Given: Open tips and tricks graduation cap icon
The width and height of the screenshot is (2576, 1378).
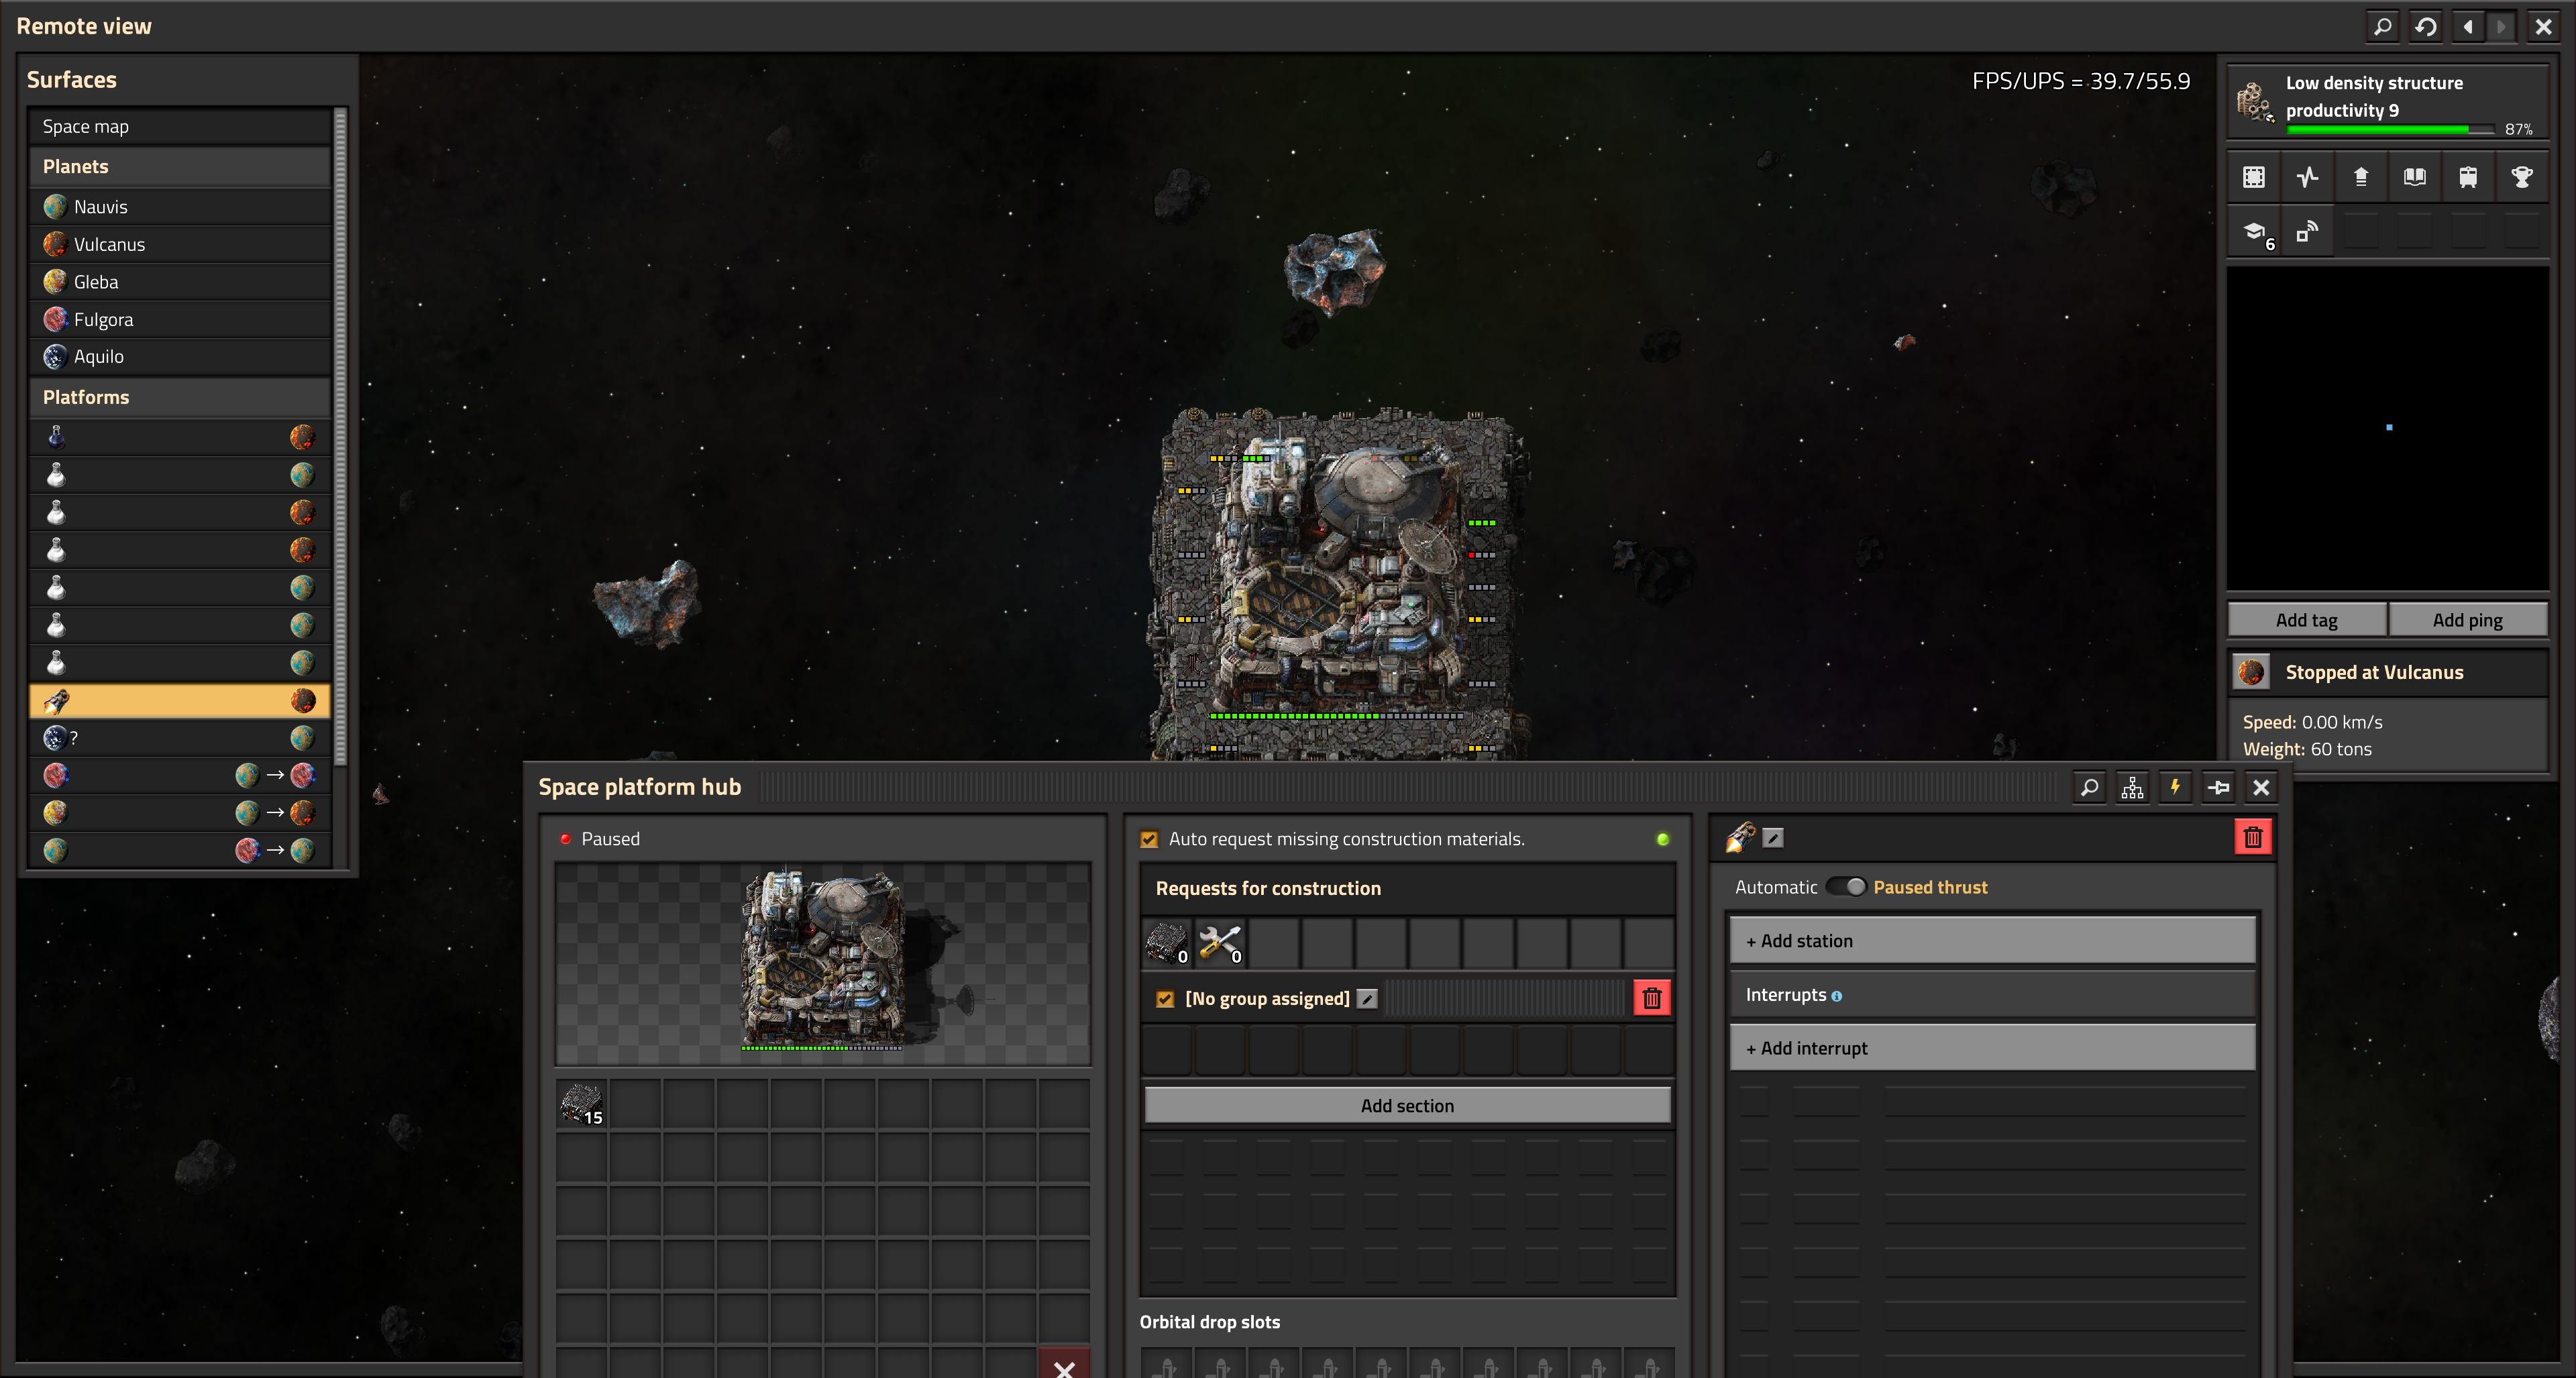Looking at the screenshot, I should [x=2254, y=231].
